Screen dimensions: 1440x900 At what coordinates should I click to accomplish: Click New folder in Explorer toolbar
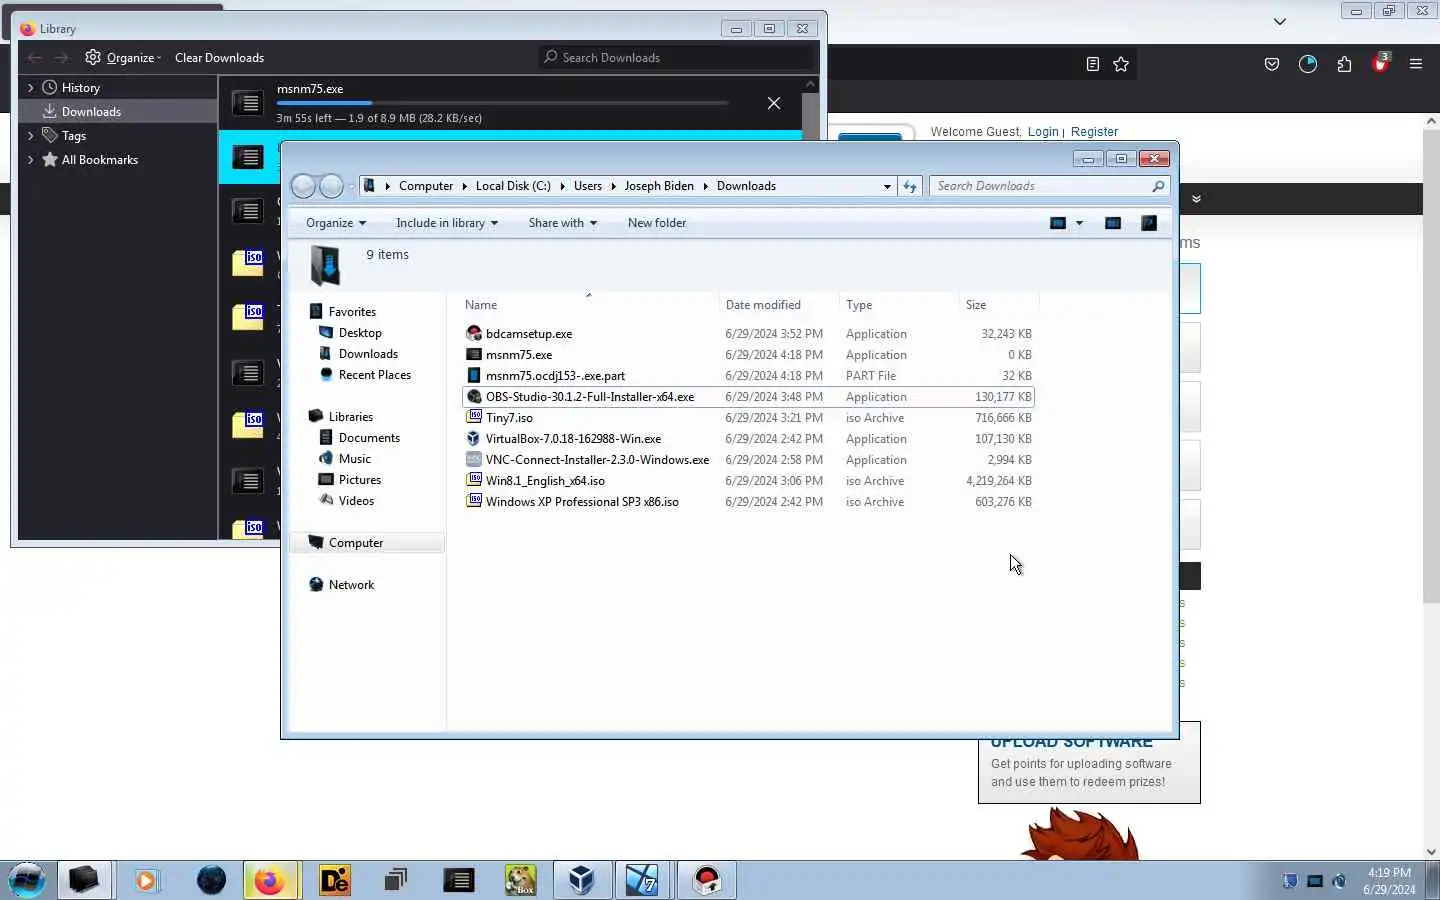click(x=657, y=223)
